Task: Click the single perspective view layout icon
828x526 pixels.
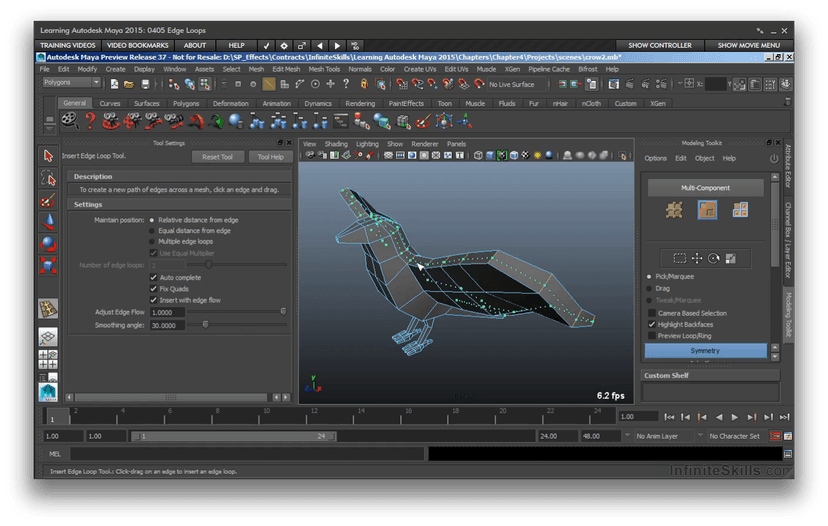Action: click(48, 337)
